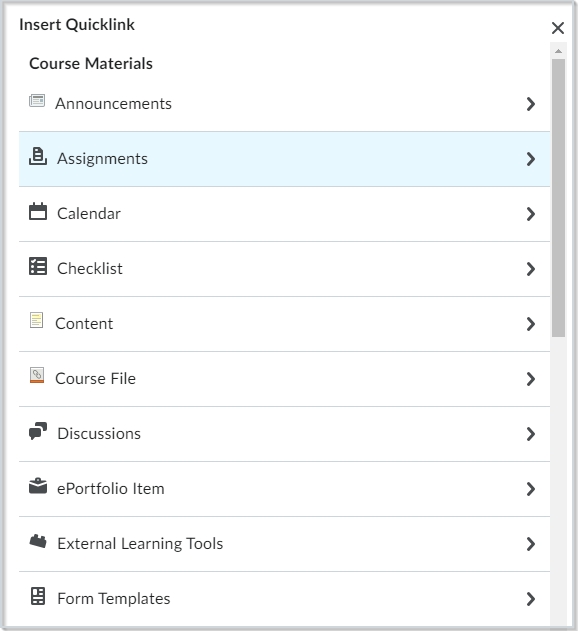
Task: Click the External Learning Tools brick icon
Action: pos(38,541)
